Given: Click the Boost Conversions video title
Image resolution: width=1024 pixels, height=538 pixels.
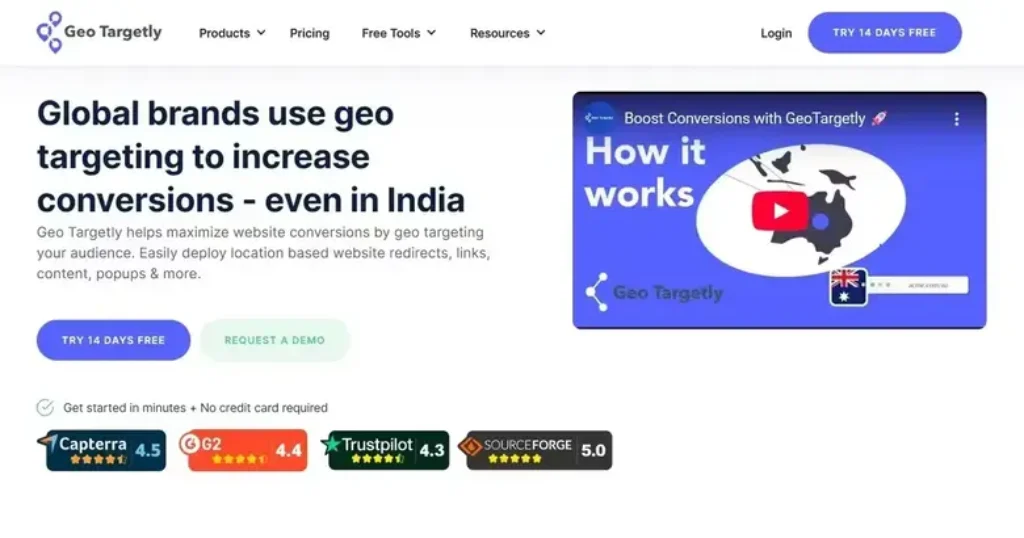Looking at the screenshot, I should (744, 118).
